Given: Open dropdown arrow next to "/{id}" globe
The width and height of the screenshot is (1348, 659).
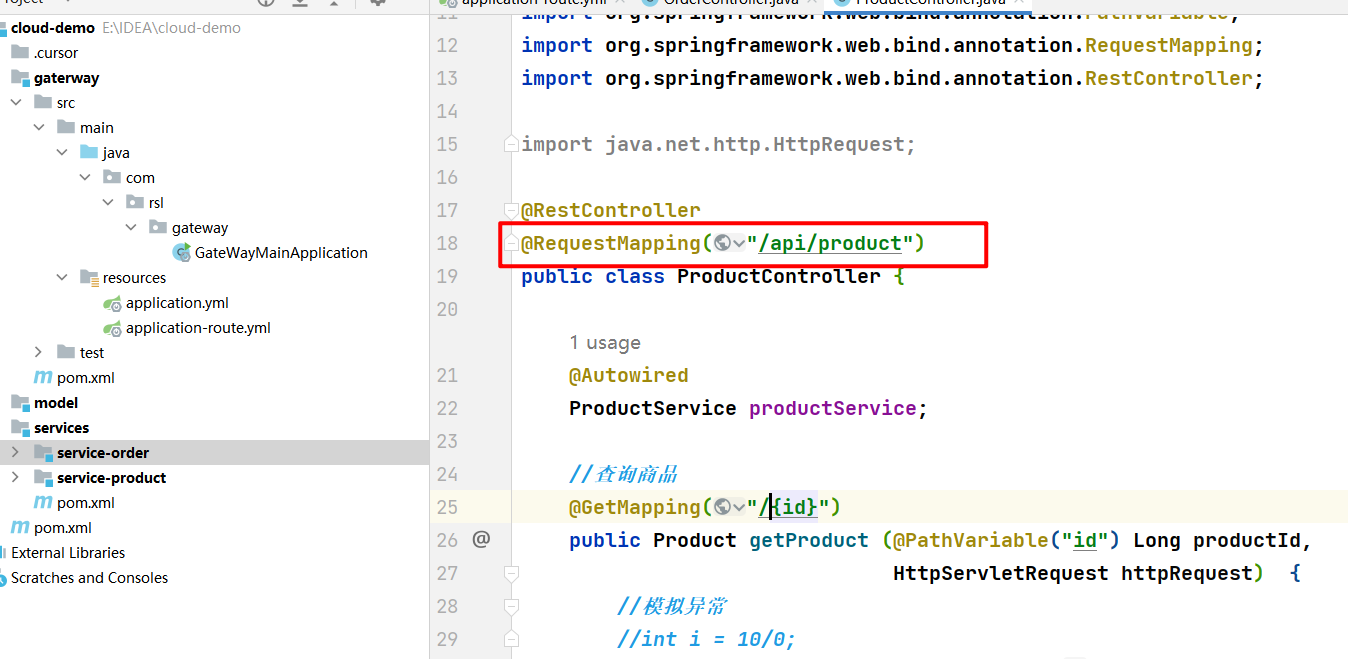Looking at the screenshot, I should point(739,507).
